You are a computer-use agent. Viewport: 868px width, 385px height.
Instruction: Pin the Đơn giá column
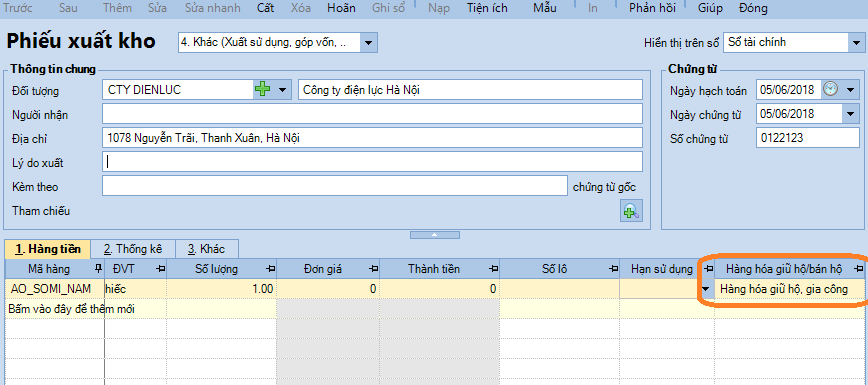click(x=374, y=269)
